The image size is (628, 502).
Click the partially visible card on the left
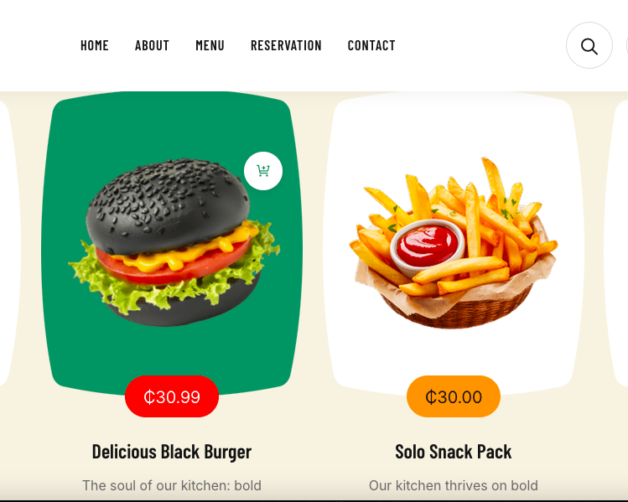pos(8,242)
